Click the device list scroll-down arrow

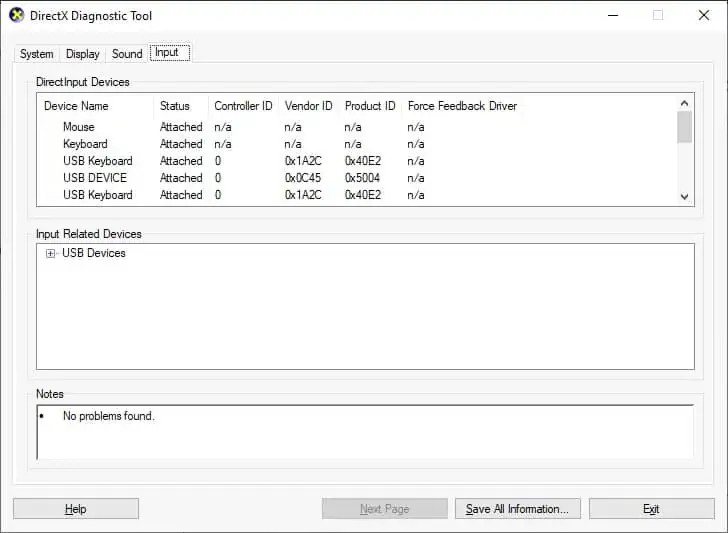(684, 196)
